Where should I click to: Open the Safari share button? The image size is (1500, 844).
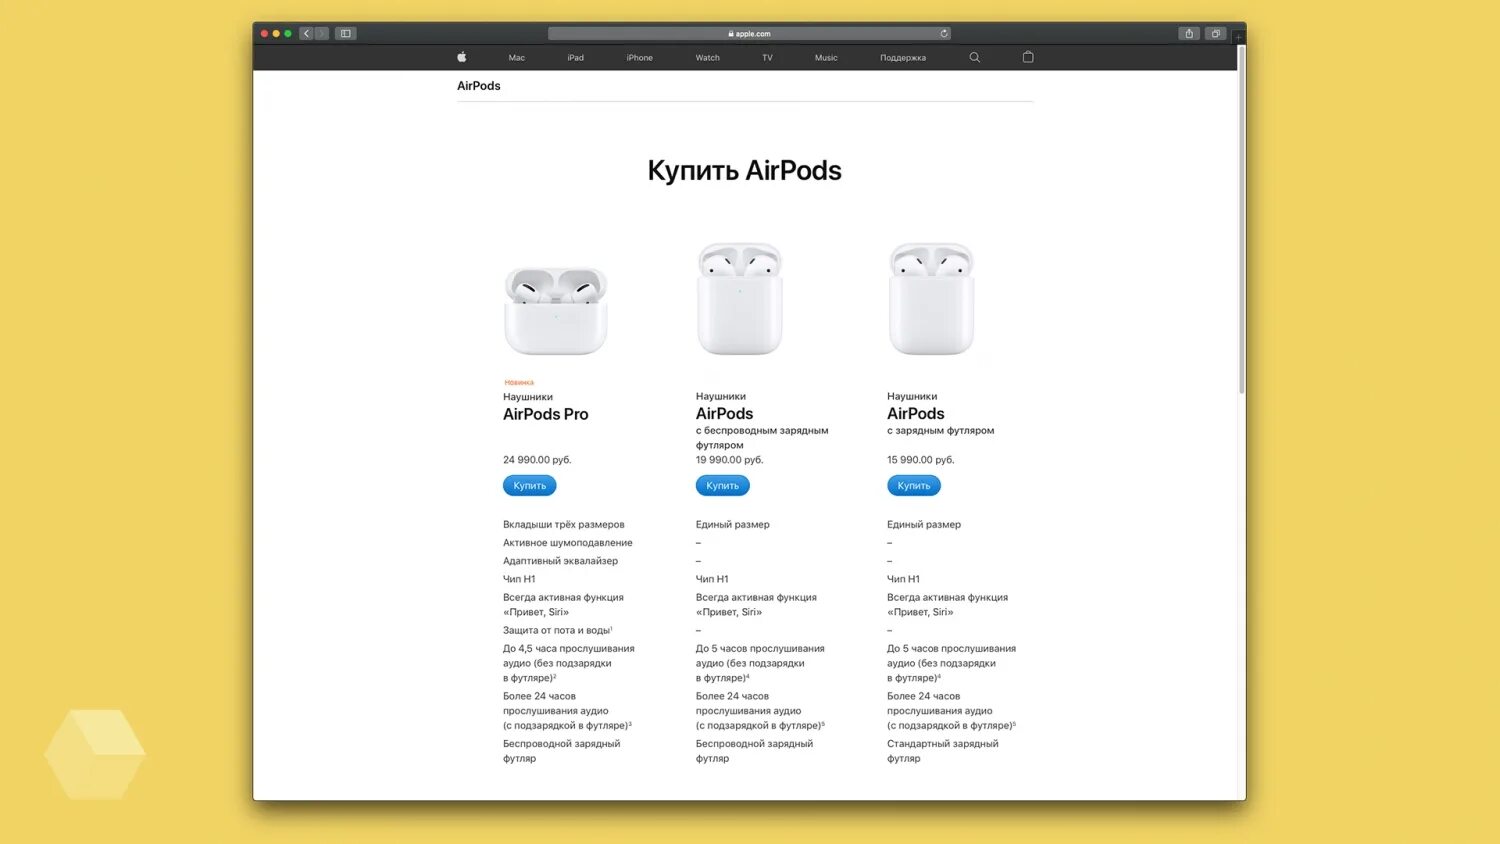coord(1189,33)
